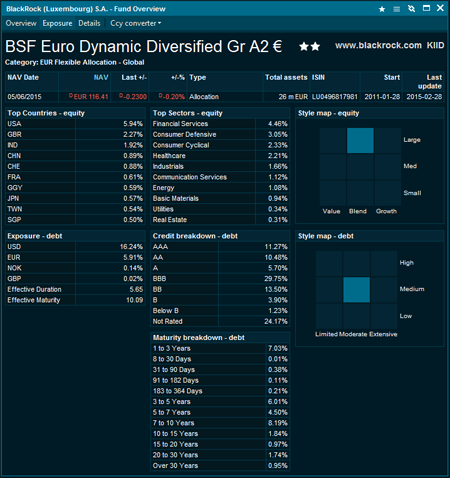Open the Details tab
The width and height of the screenshot is (450, 478).
(89, 23)
